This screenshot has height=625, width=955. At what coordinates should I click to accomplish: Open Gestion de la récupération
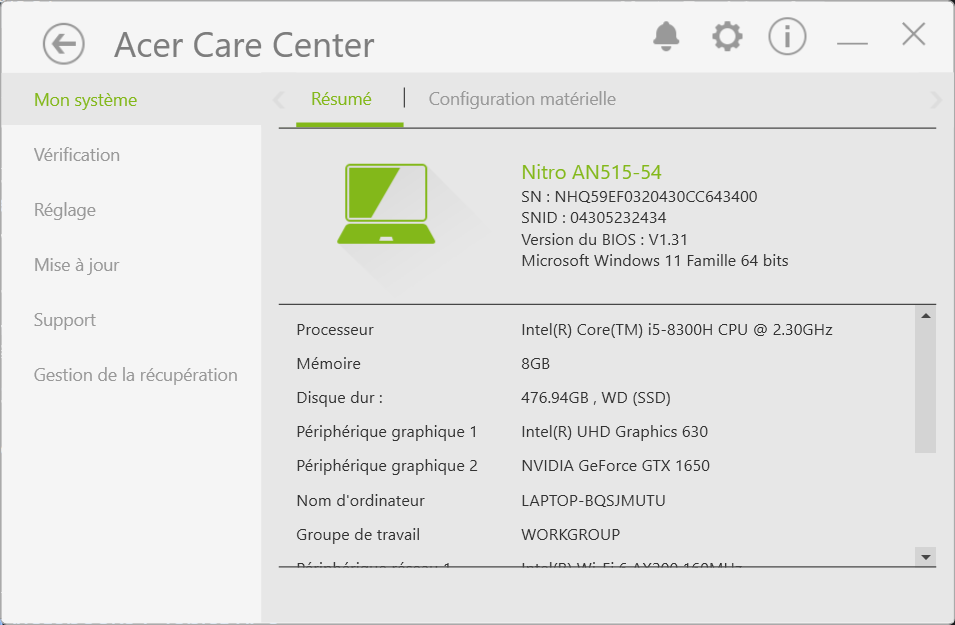135,375
